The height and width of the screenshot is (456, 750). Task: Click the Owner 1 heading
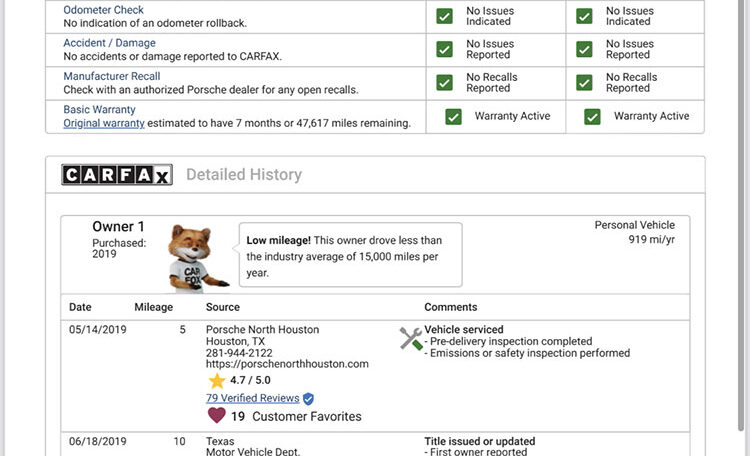[118, 227]
